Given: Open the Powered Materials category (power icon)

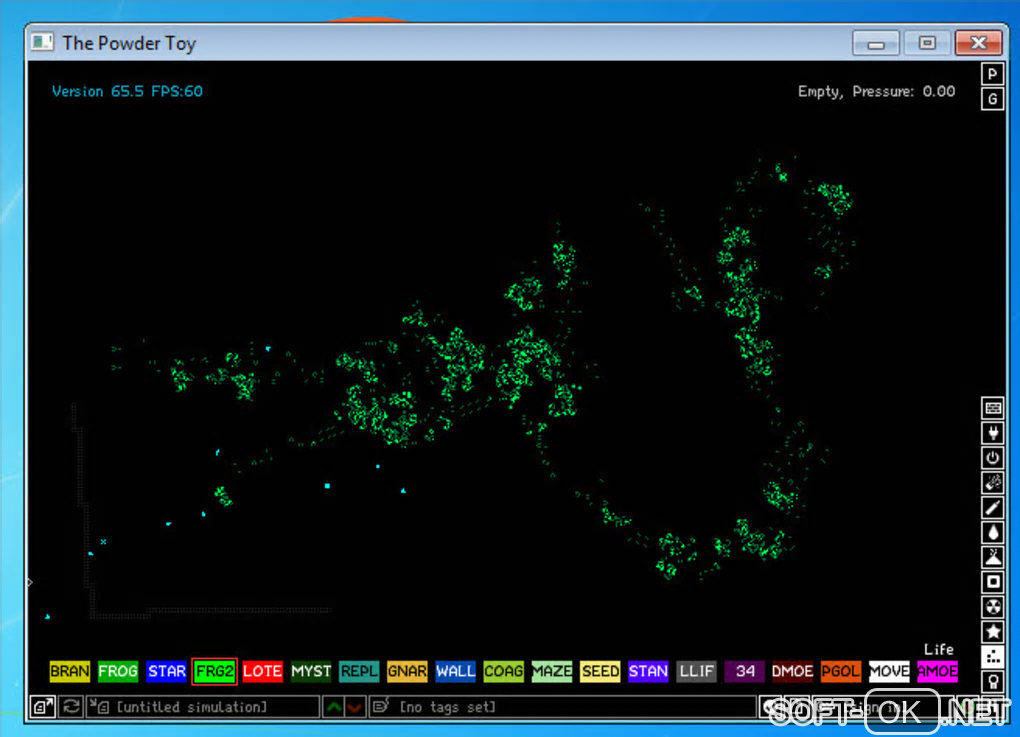Looking at the screenshot, I should [993, 457].
